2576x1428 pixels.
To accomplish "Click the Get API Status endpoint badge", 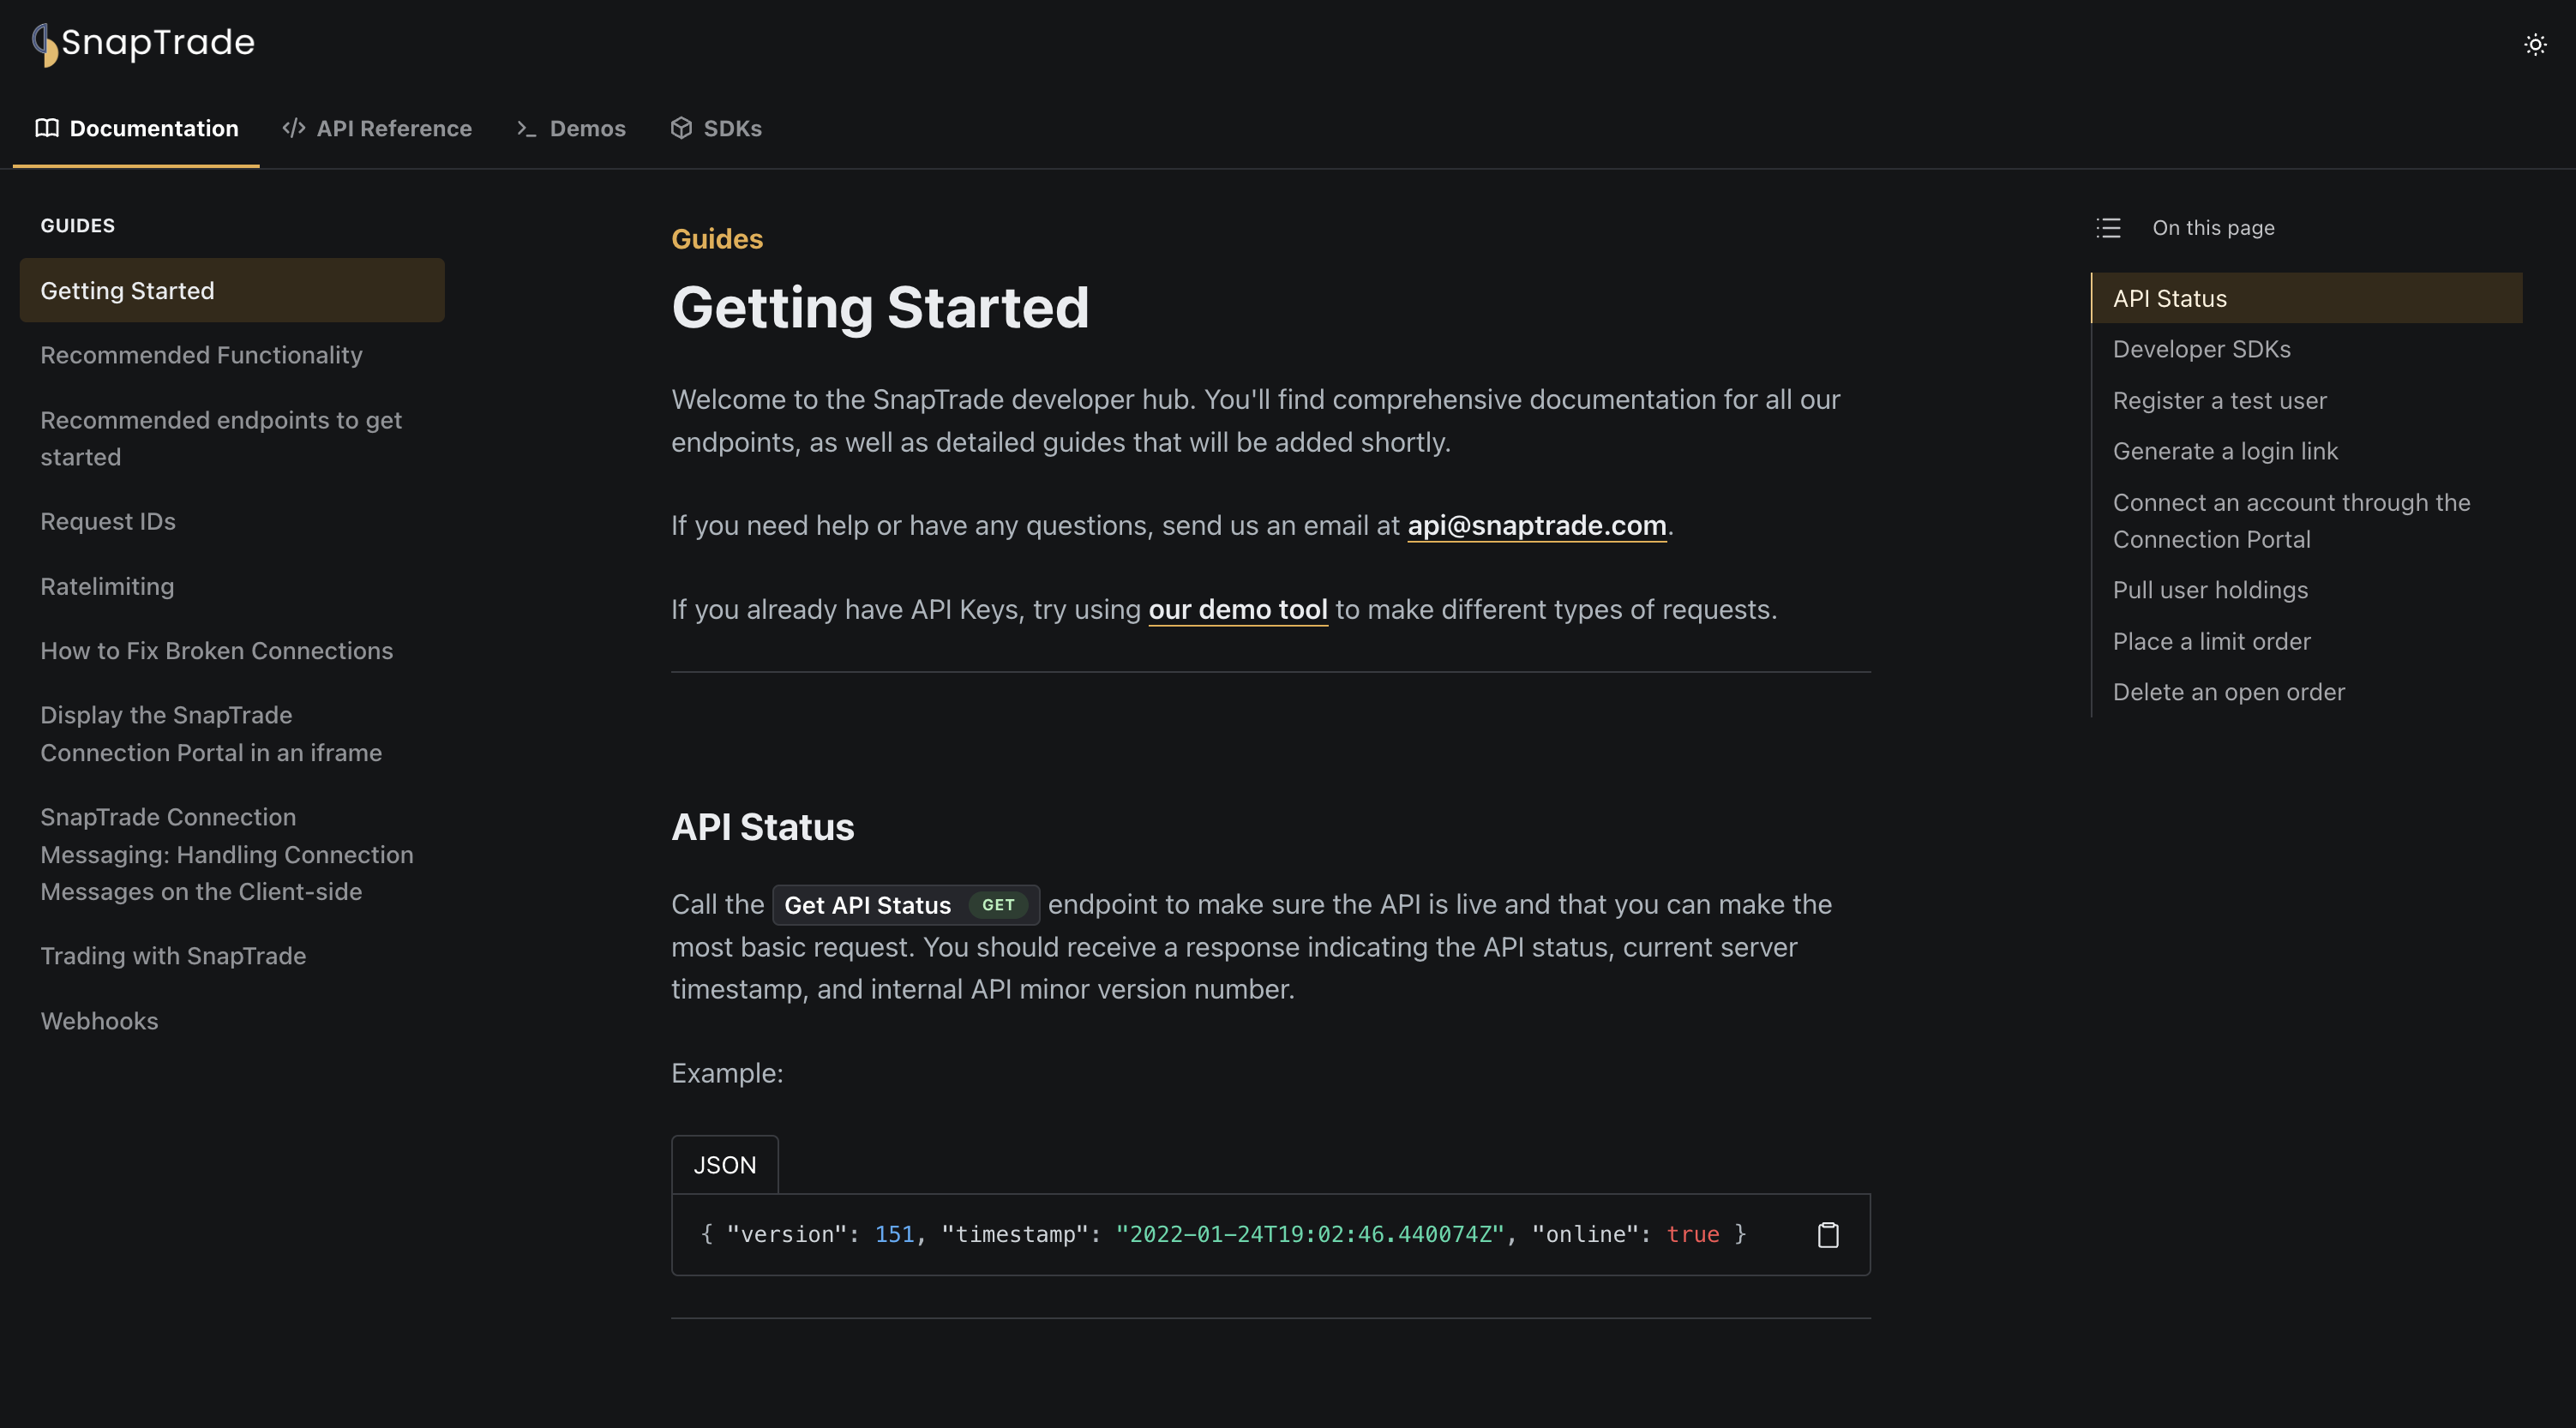I will click(906, 905).
